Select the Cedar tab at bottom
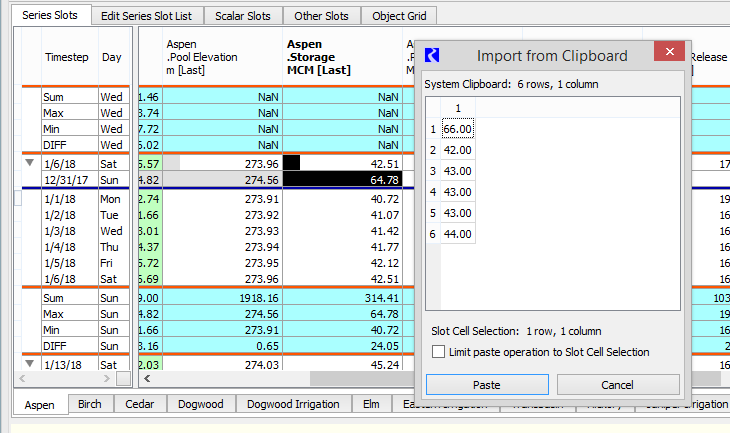This screenshot has height=433, width=730. 141,404
